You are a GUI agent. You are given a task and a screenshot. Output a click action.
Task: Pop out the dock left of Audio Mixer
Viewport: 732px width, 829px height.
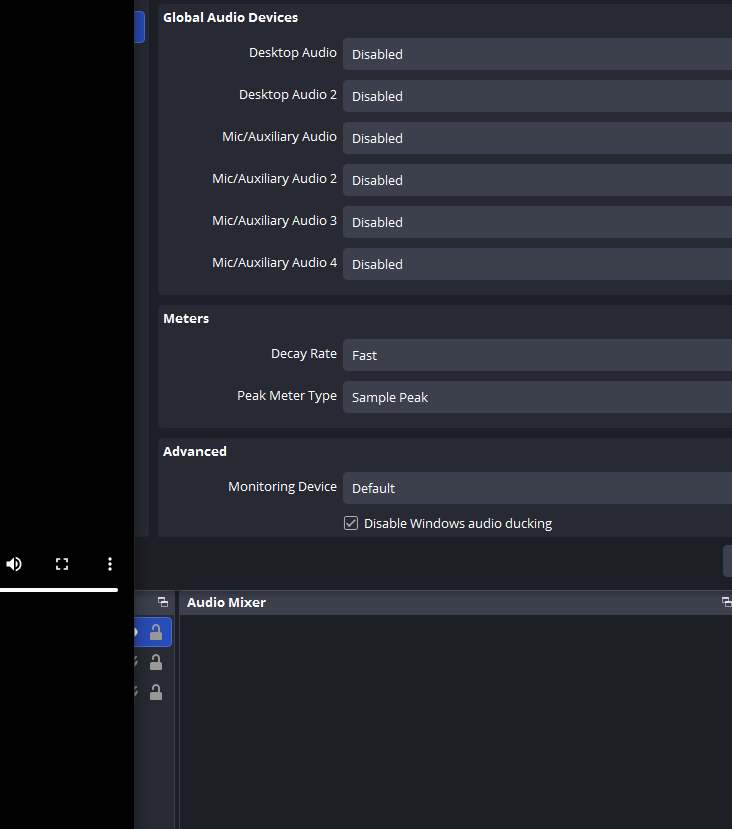coord(163,602)
